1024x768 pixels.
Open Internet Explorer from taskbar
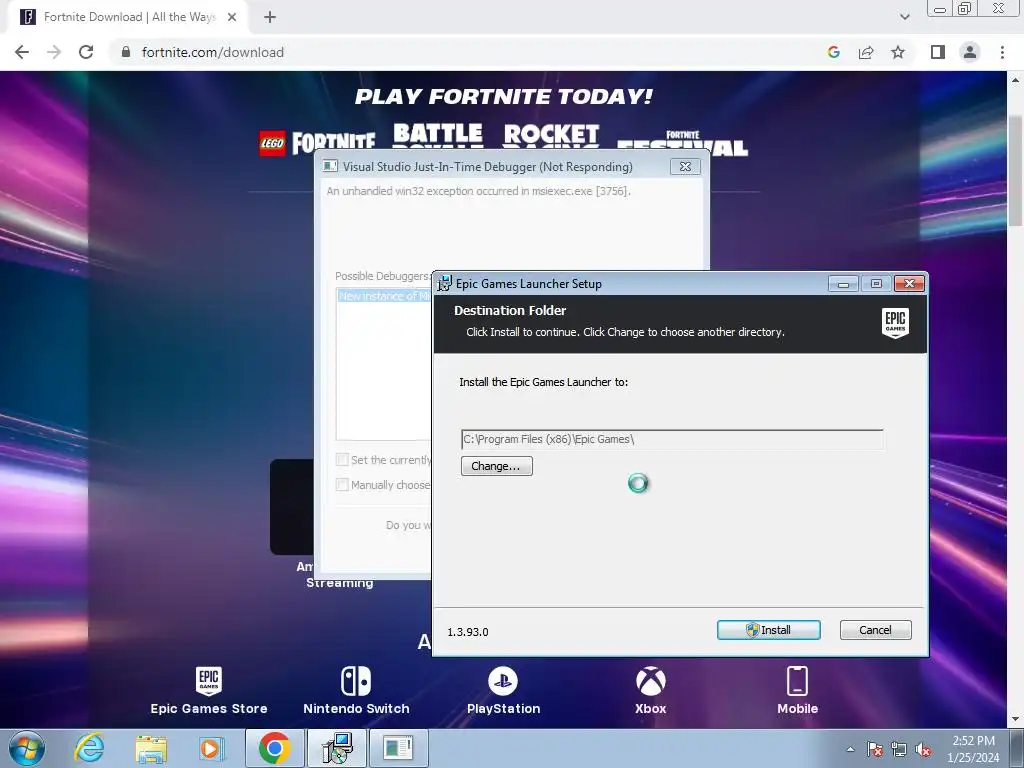(x=89, y=748)
